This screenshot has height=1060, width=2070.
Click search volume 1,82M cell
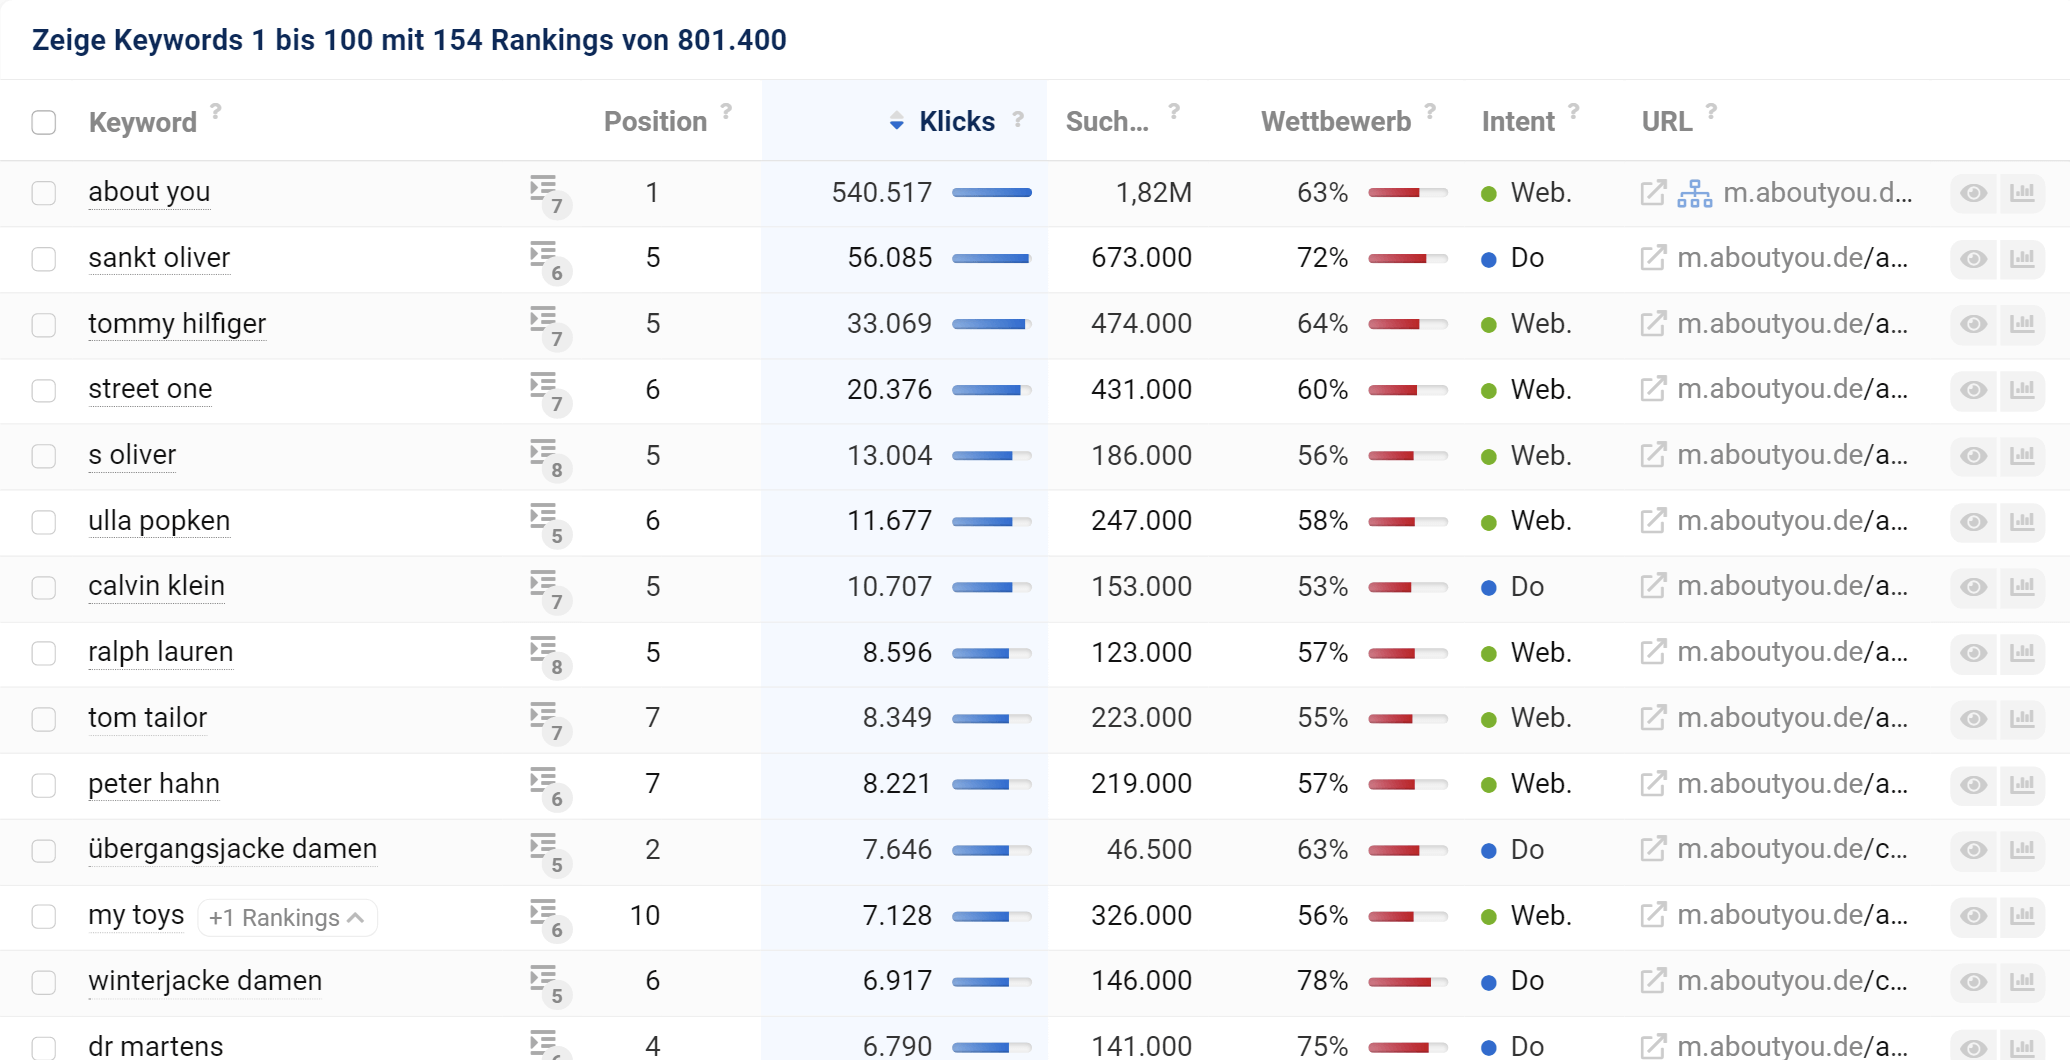pos(1153,192)
